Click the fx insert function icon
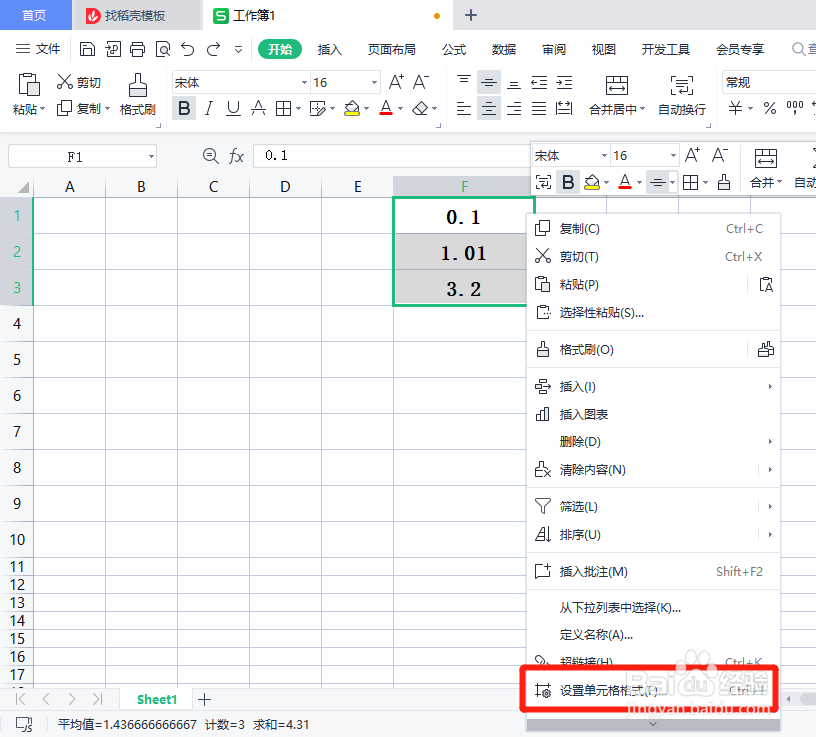The image size is (816, 737). coord(236,156)
